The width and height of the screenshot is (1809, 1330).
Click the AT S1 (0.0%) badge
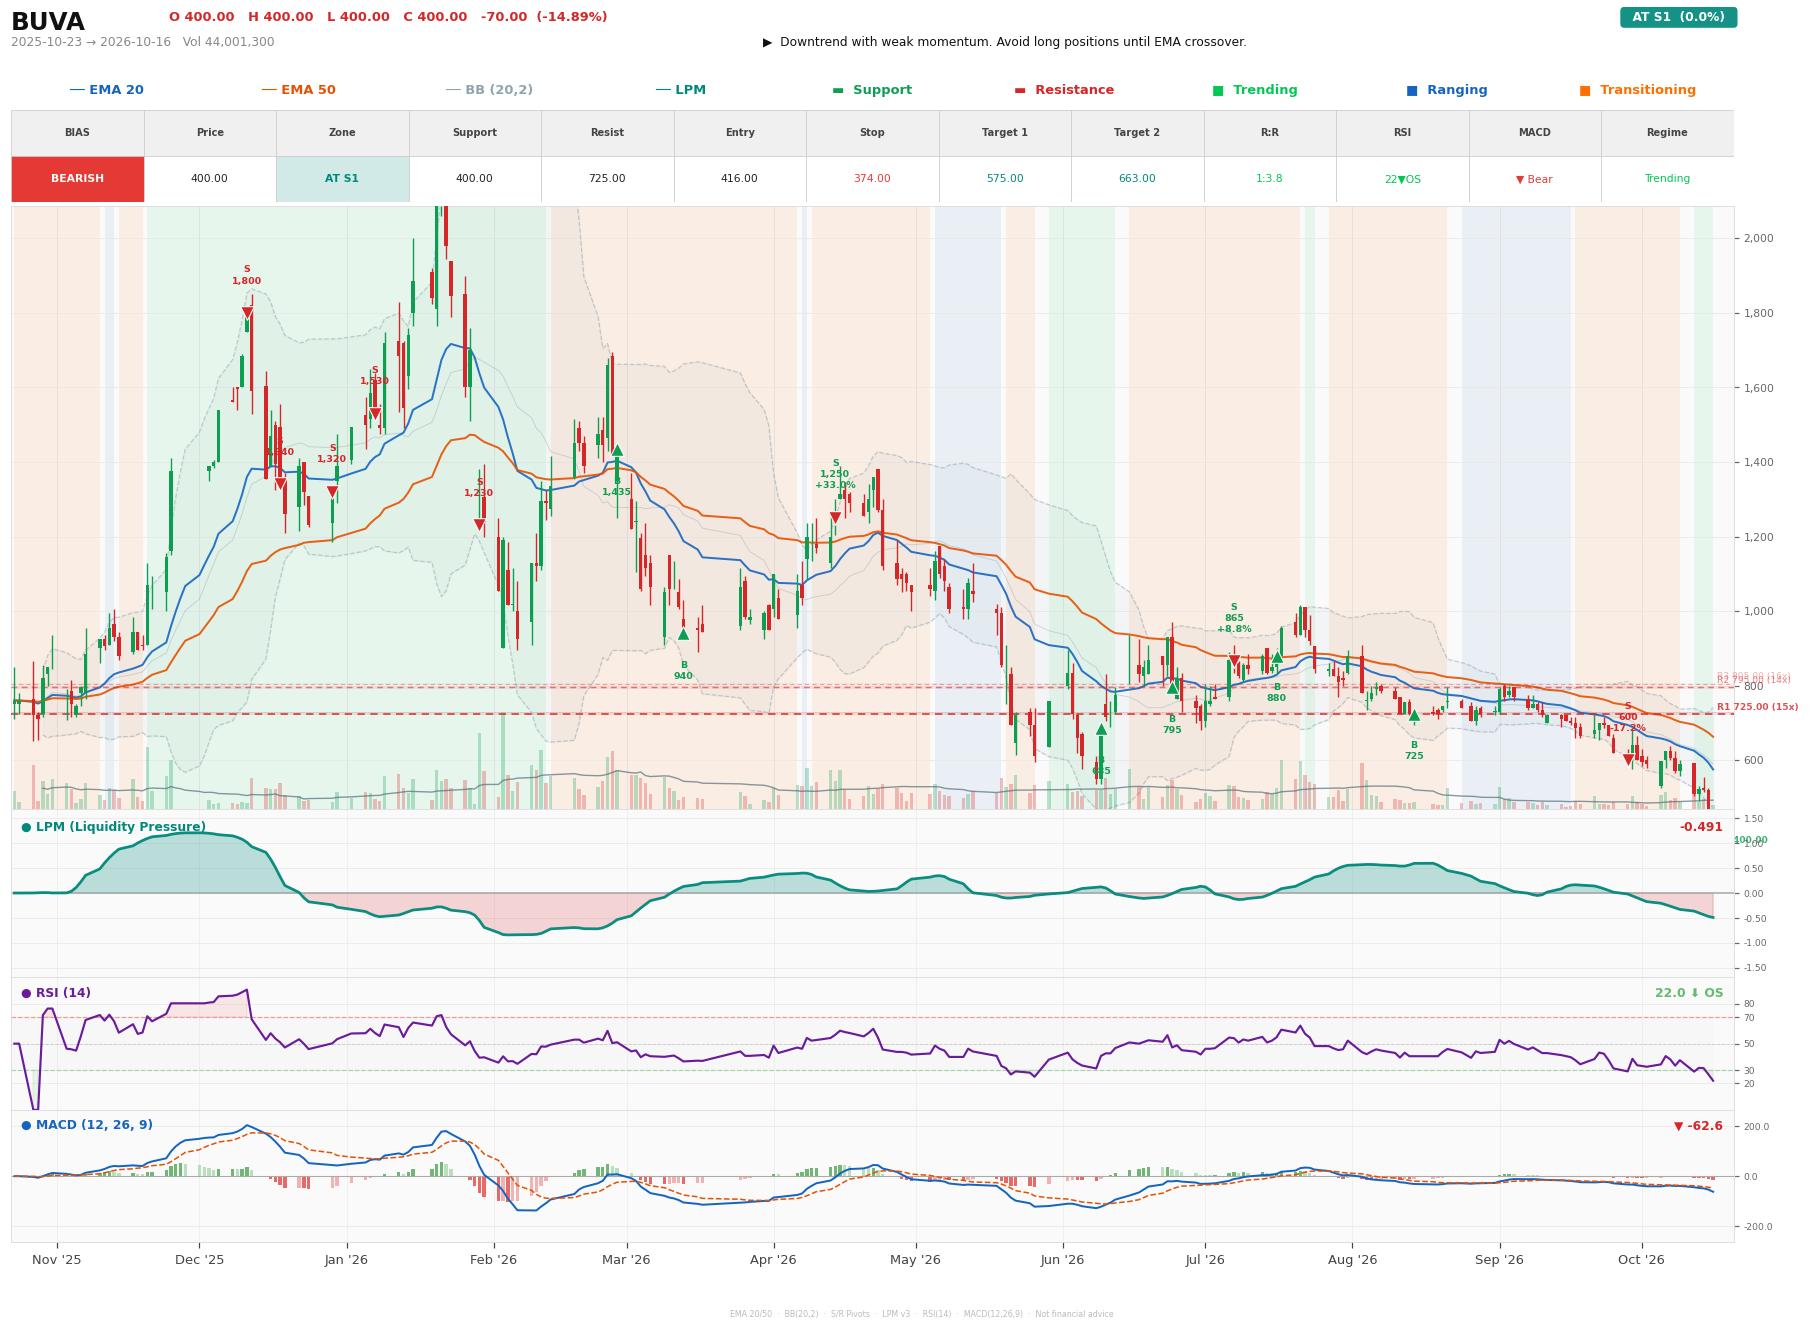1678,17
